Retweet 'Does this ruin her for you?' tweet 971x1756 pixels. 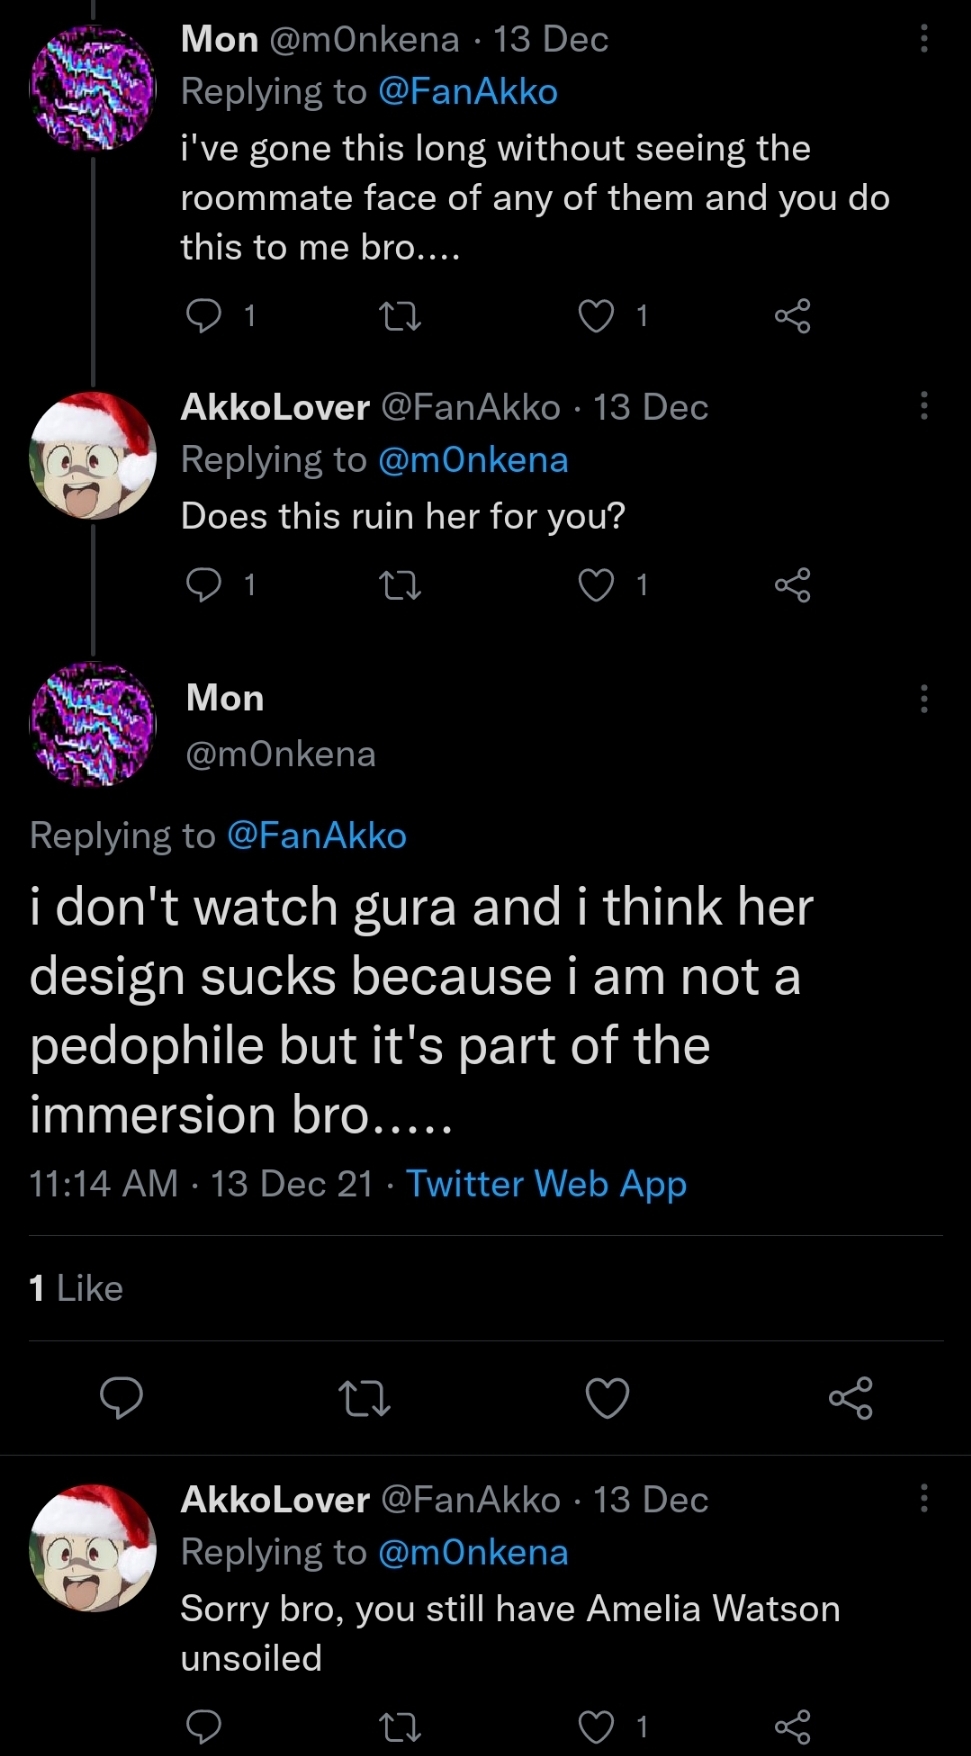[x=401, y=585]
